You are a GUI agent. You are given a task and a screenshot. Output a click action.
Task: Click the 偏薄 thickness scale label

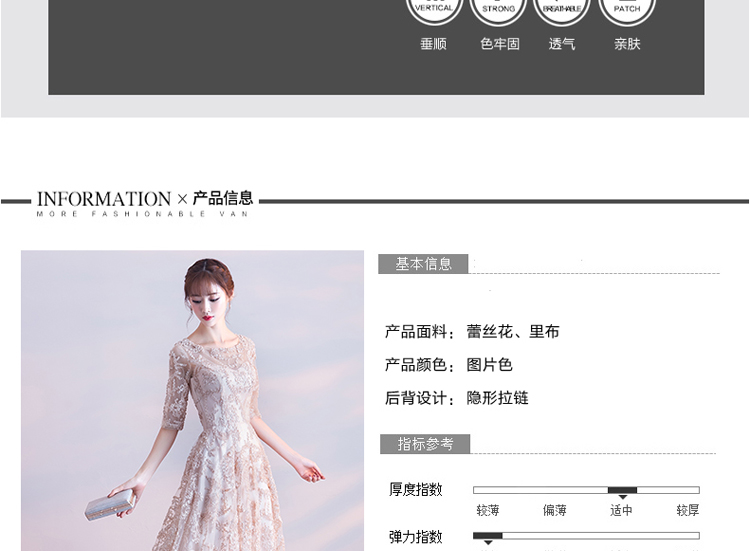[554, 511]
